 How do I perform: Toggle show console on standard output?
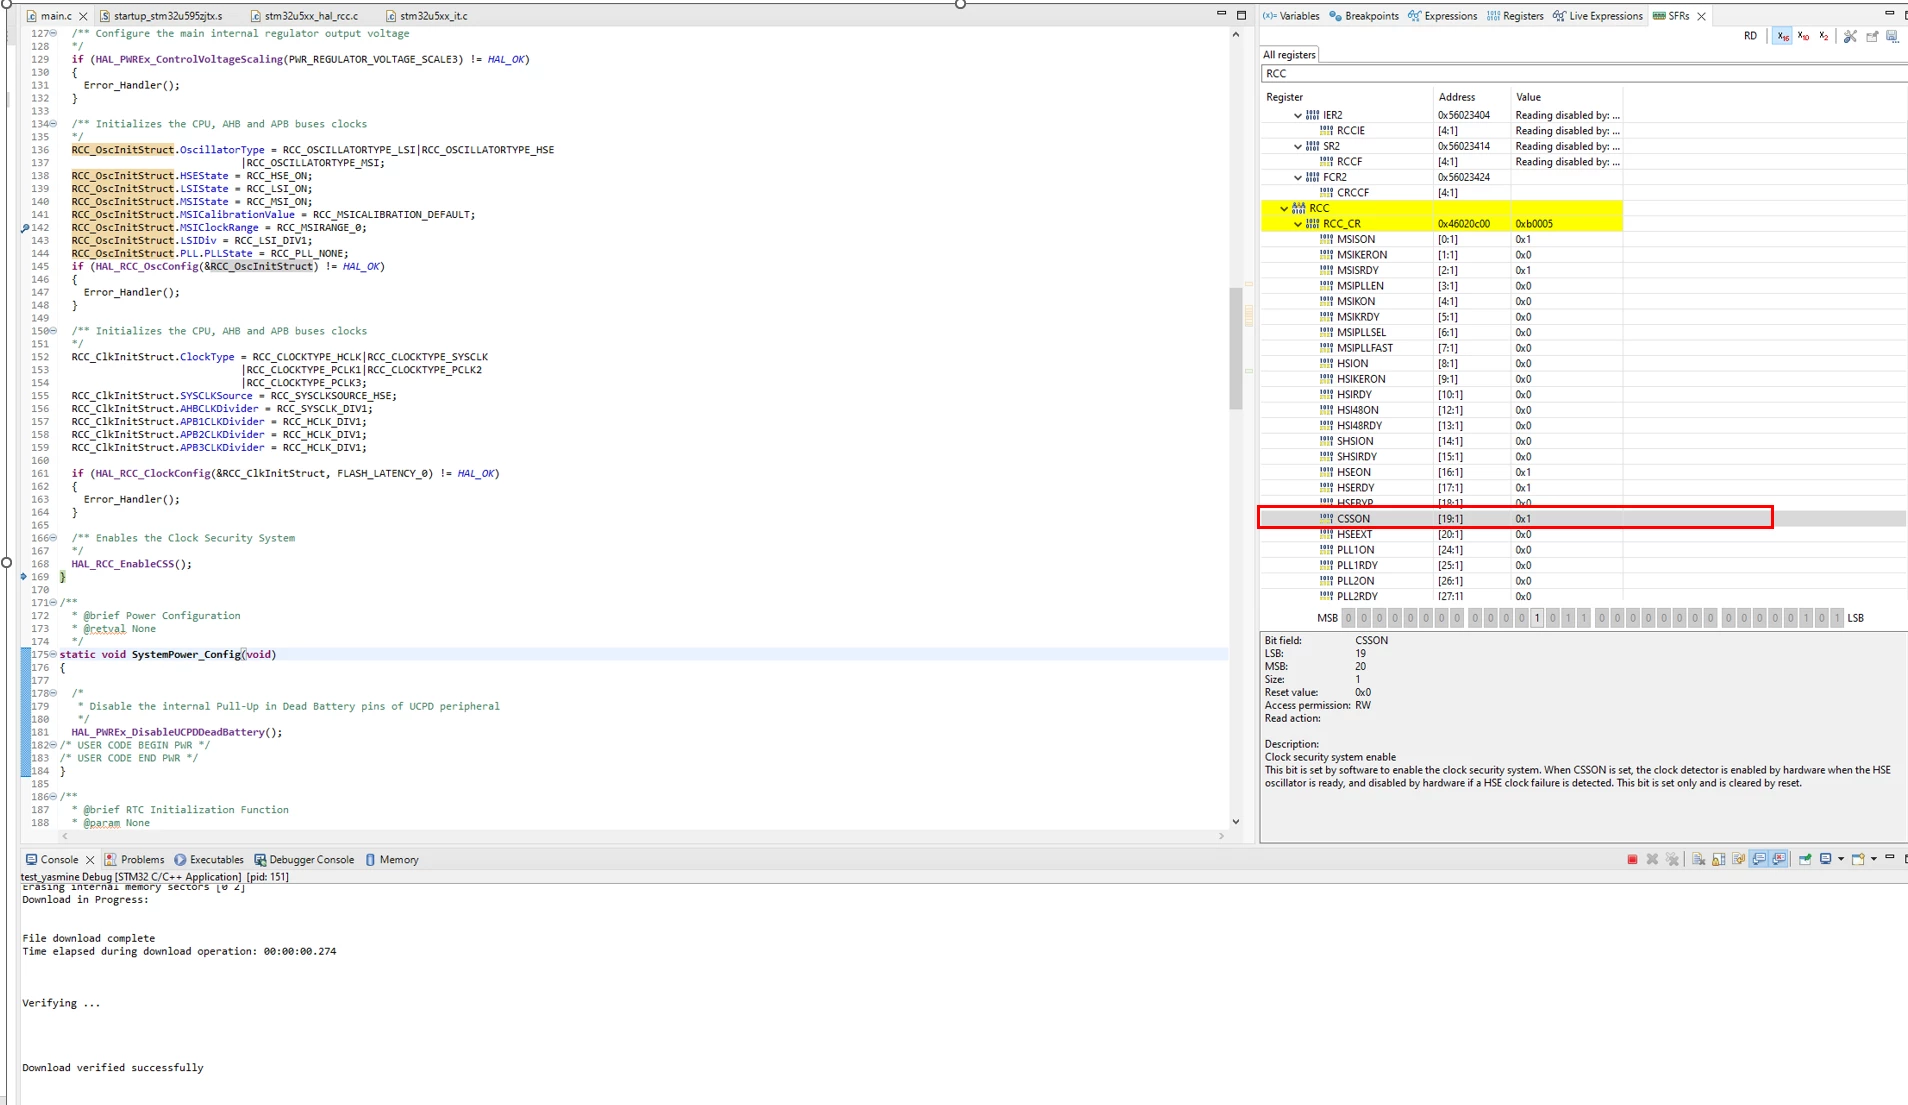click(x=1759, y=860)
